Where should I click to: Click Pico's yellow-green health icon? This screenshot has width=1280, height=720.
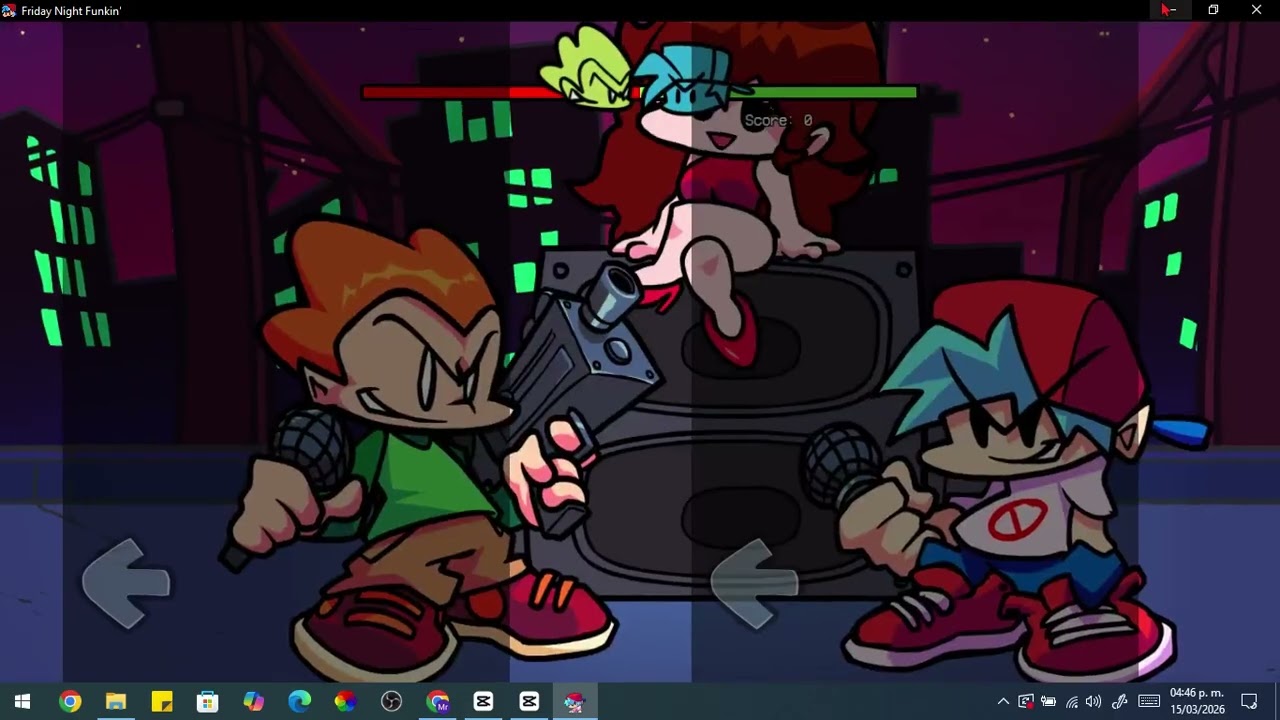(x=584, y=68)
